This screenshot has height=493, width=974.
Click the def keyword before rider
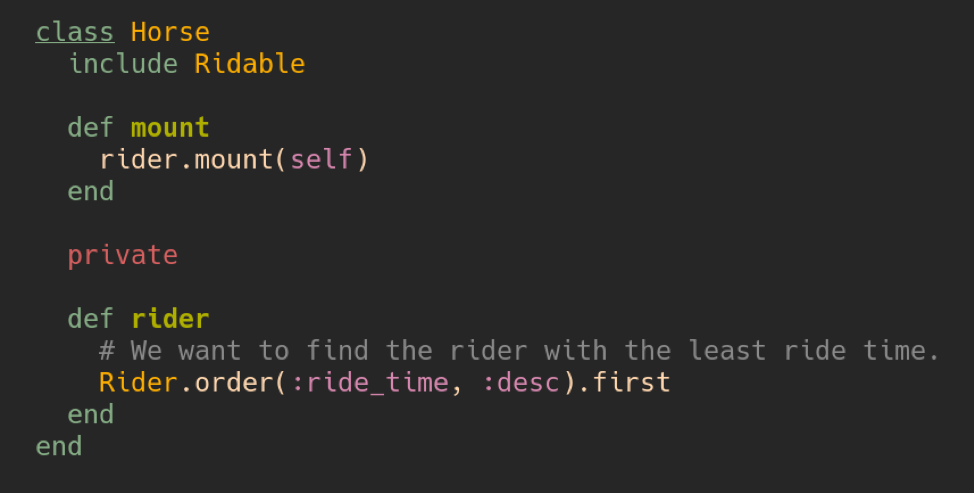91,319
